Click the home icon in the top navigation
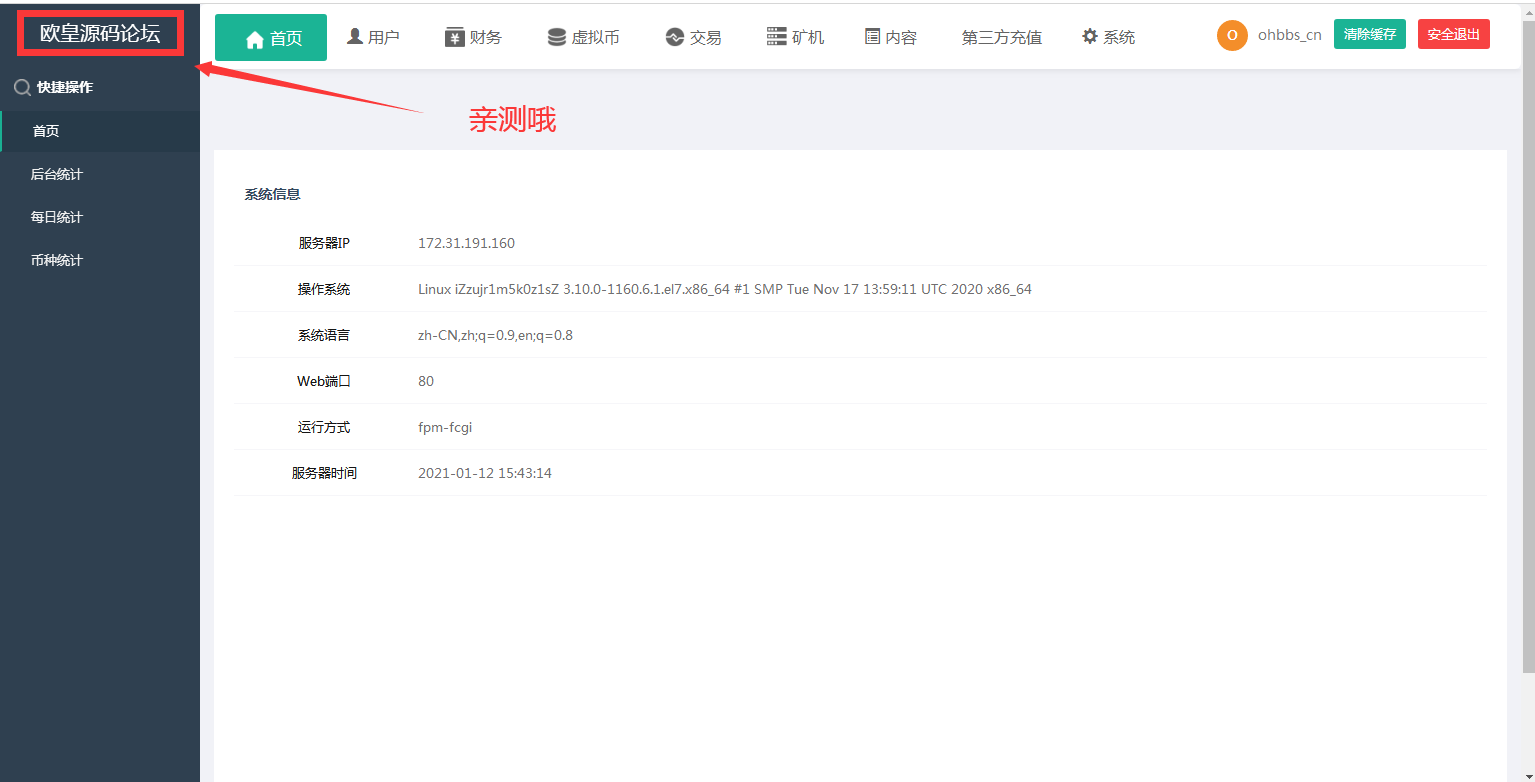The width and height of the screenshot is (1535, 782). [255, 39]
